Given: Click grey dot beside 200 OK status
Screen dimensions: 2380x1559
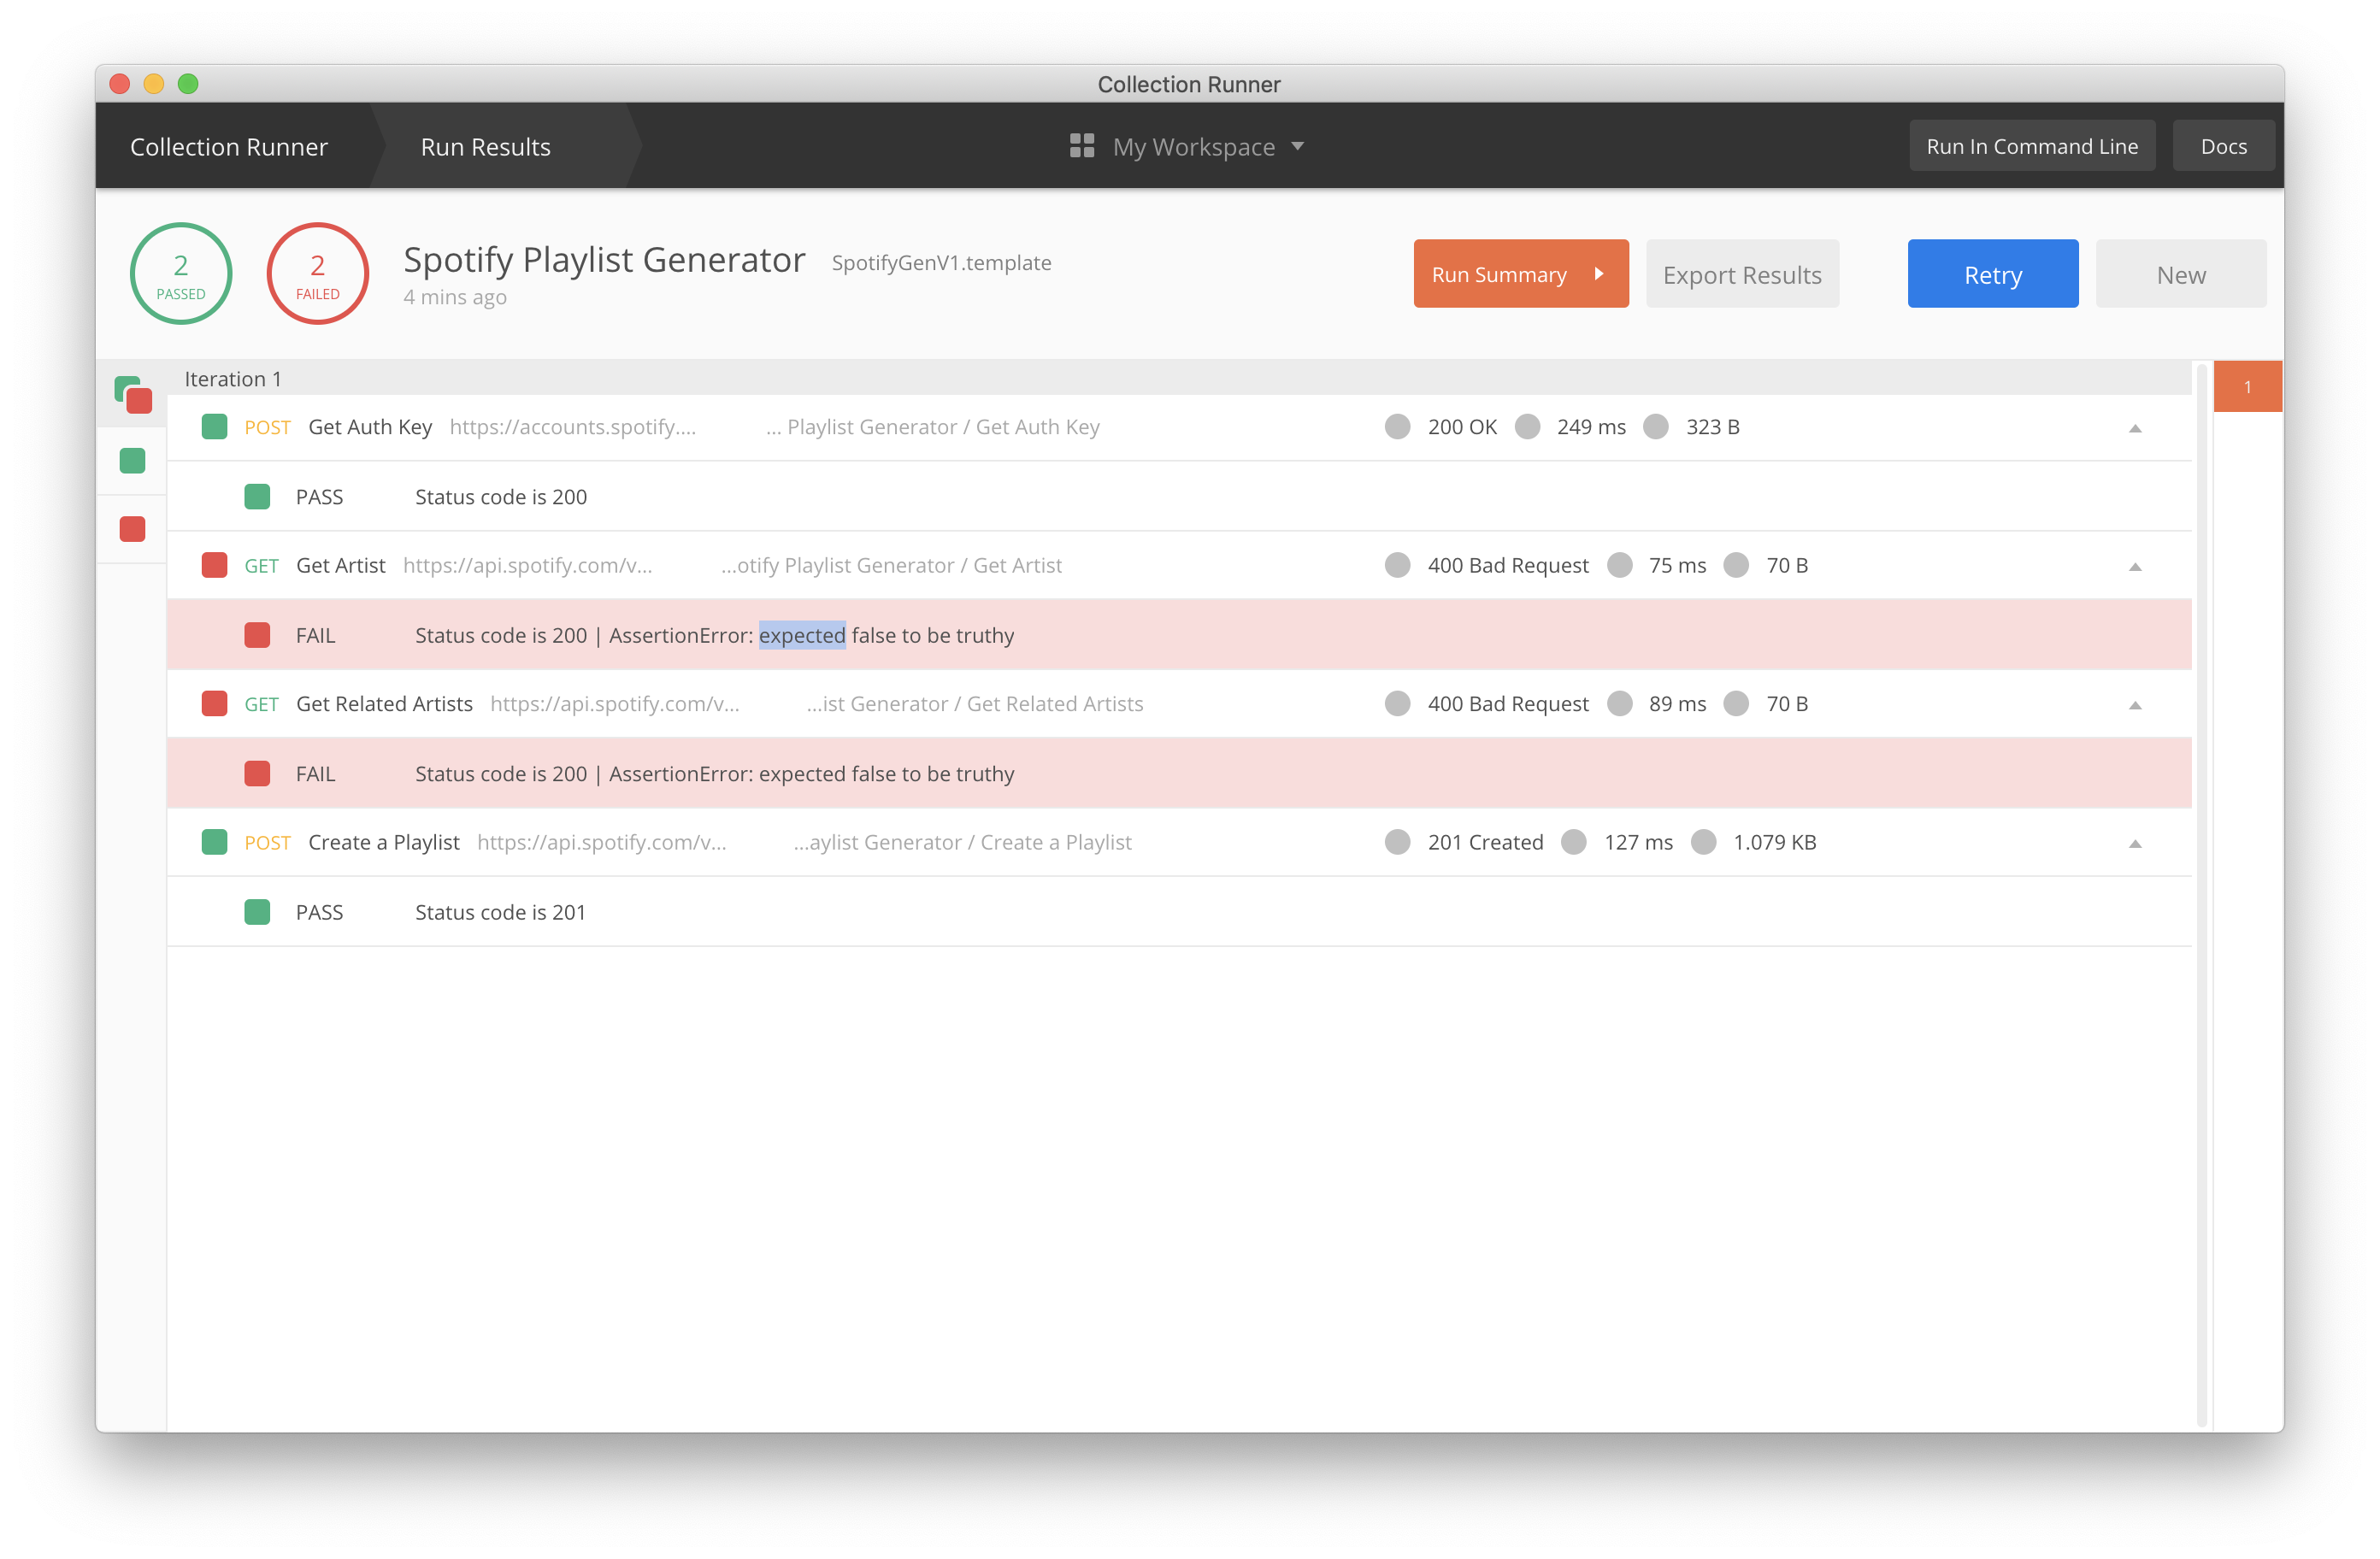Looking at the screenshot, I should tap(1397, 427).
